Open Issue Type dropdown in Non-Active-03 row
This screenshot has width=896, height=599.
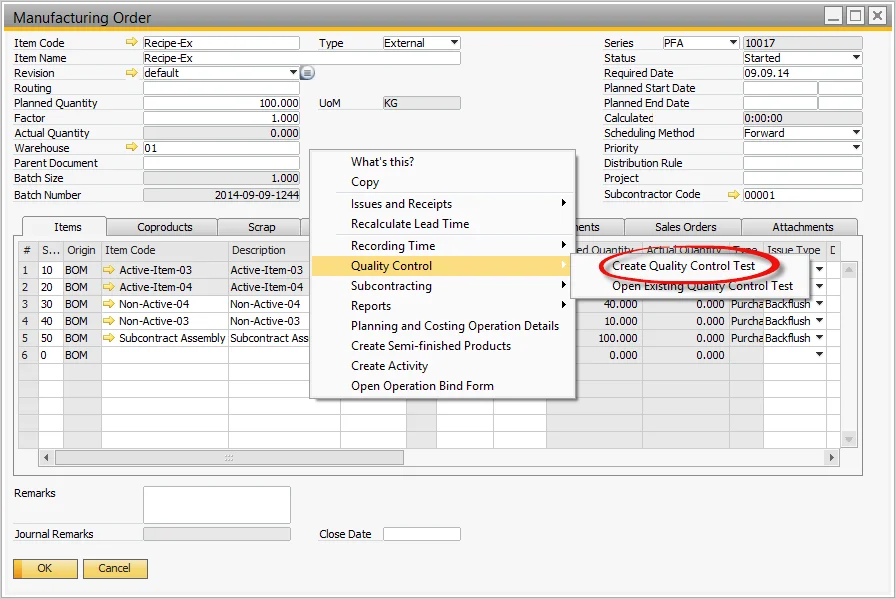(x=819, y=321)
